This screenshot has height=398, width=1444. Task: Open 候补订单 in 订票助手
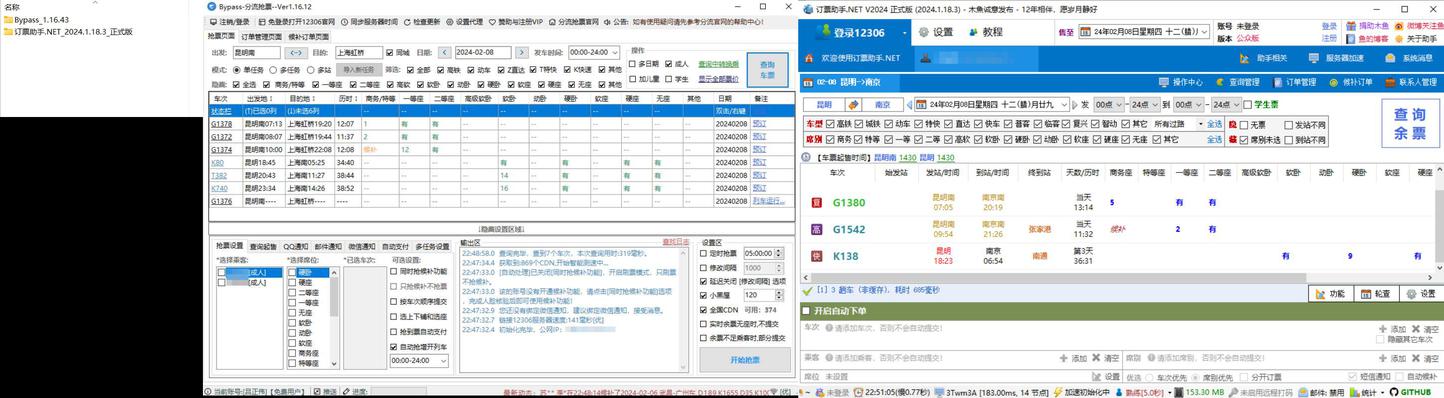click(x=1351, y=82)
